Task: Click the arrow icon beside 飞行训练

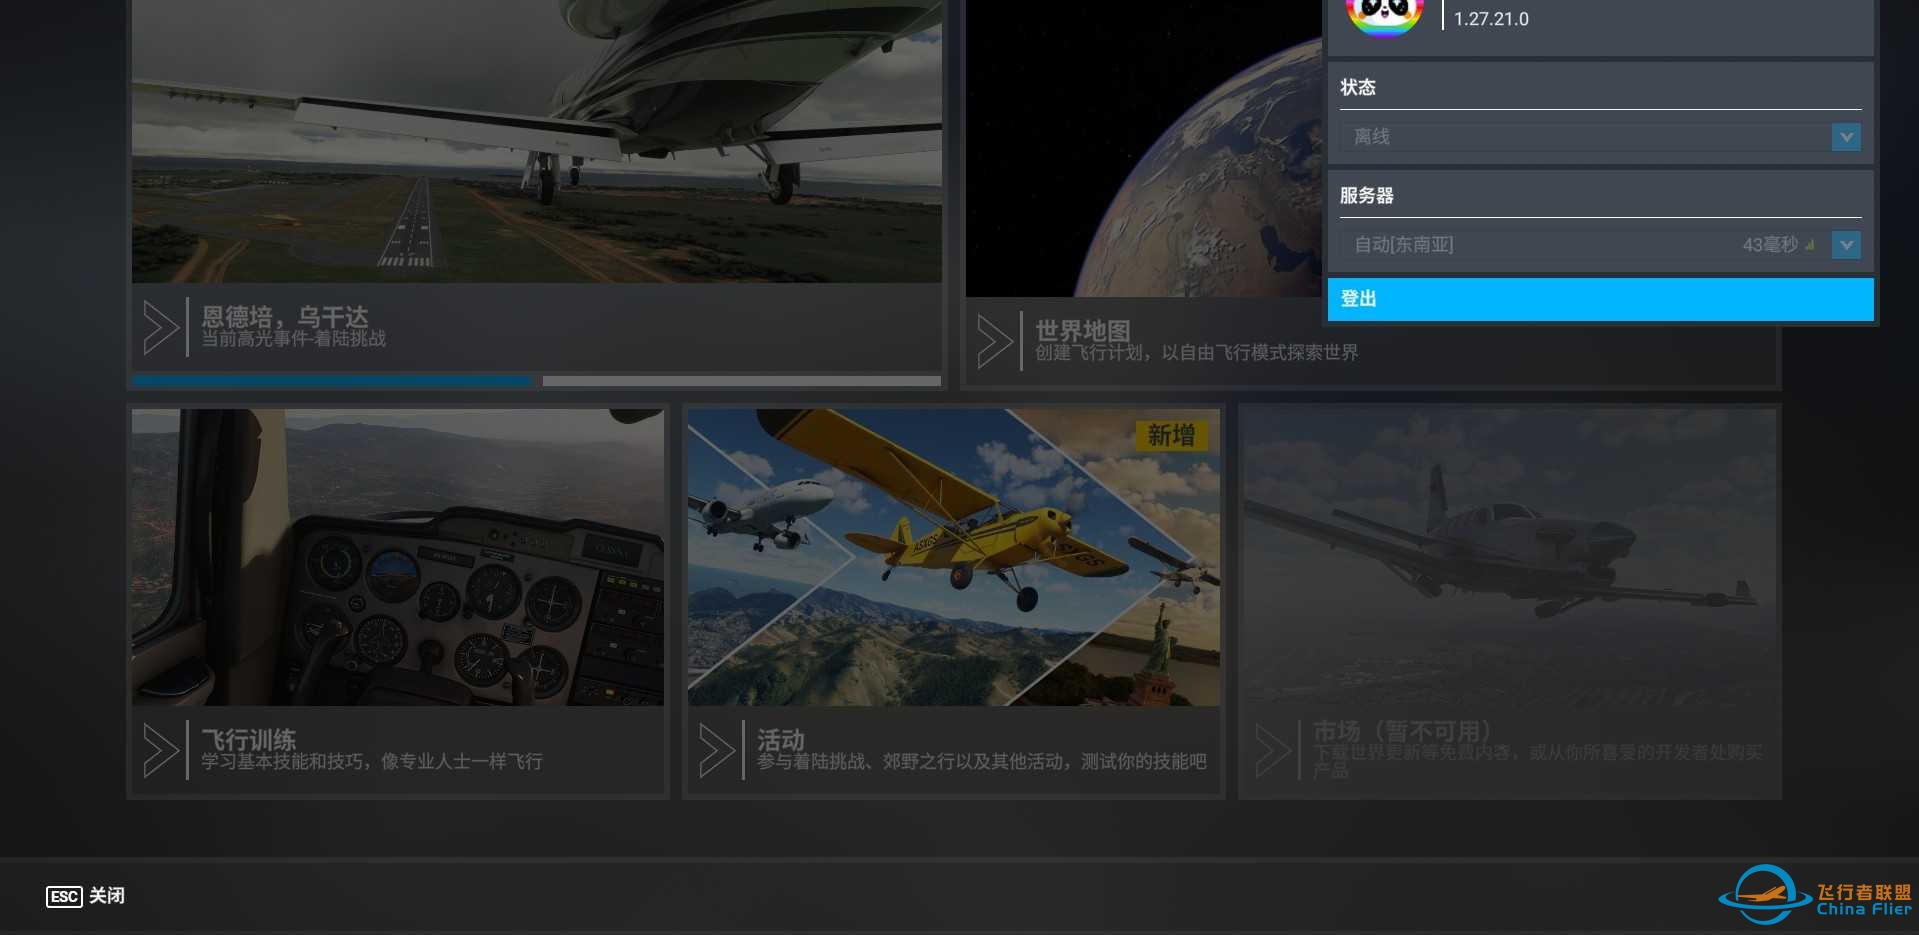Action: [162, 750]
